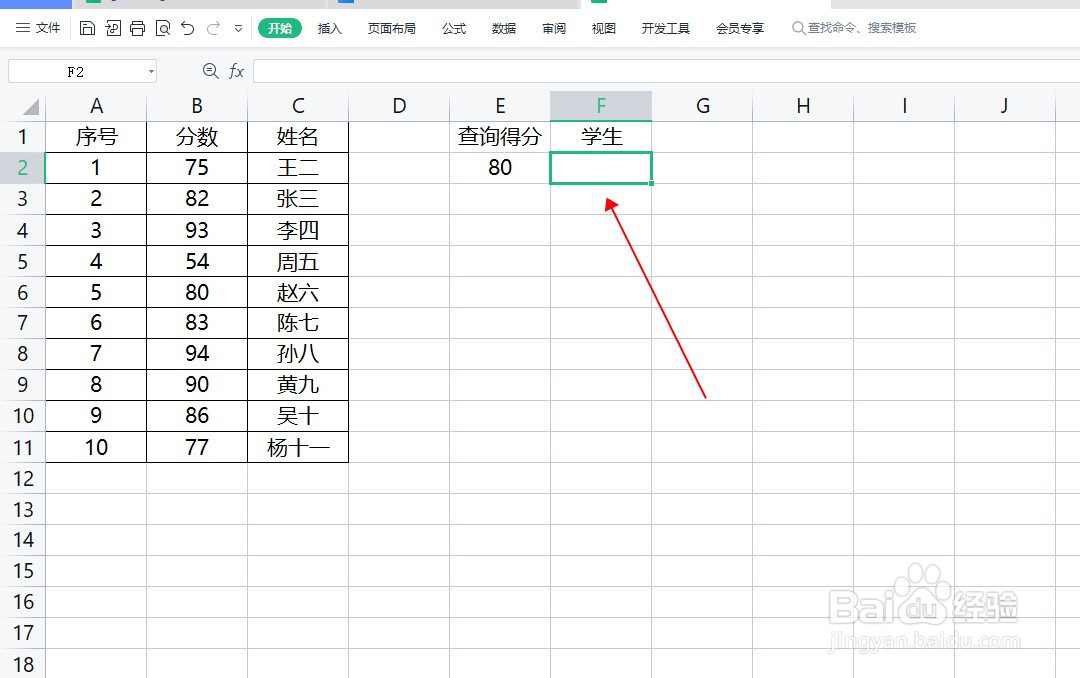The height and width of the screenshot is (678, 1080).
Task: Click the Save icon on quick access toolbar
Action: click(x=88, y=29)
